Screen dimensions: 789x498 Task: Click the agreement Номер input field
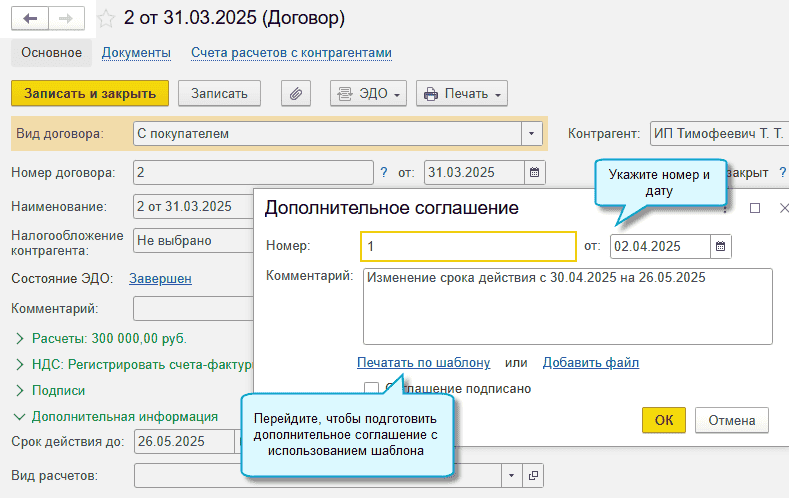[x=467, y=246]
